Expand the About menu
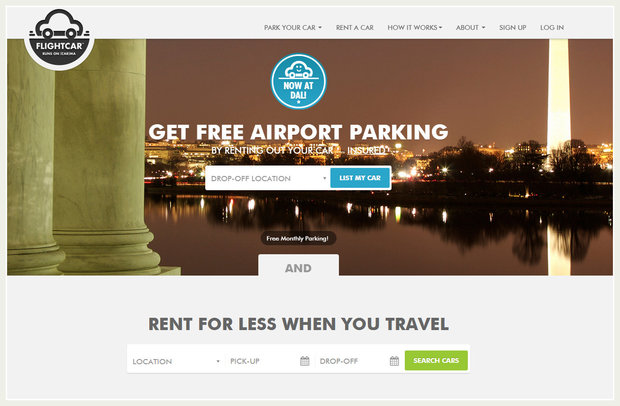The image size is (620, 406). point(470,28)
